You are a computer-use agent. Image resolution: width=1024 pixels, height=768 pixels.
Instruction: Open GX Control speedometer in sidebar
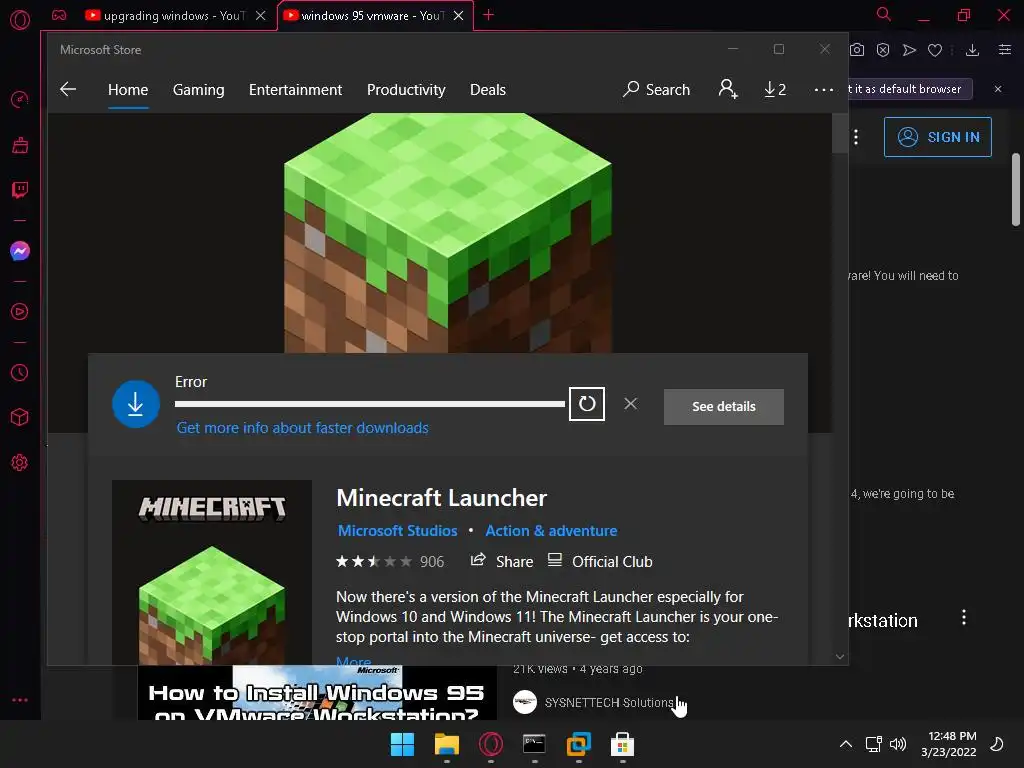pyautogui.click(x=20, y=100)
